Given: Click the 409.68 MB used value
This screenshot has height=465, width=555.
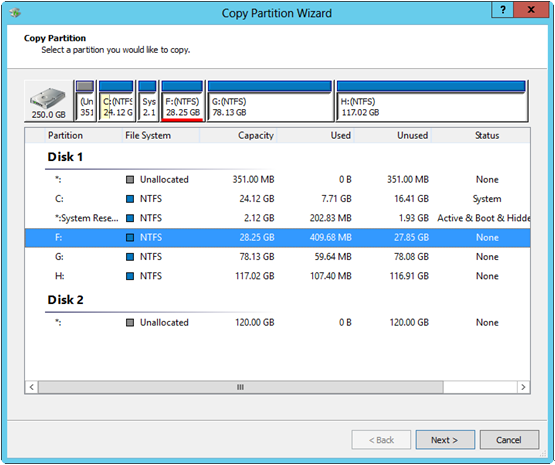Looking at the screenshot, I should click(331, 237).
